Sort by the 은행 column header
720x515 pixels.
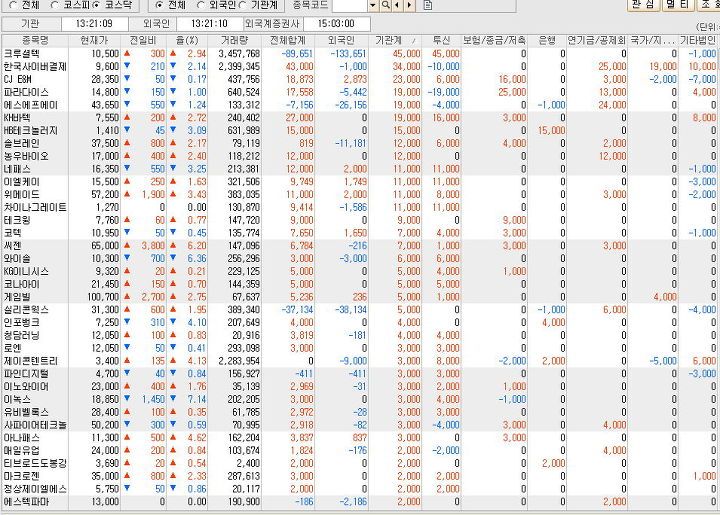(x=547, y=40)
